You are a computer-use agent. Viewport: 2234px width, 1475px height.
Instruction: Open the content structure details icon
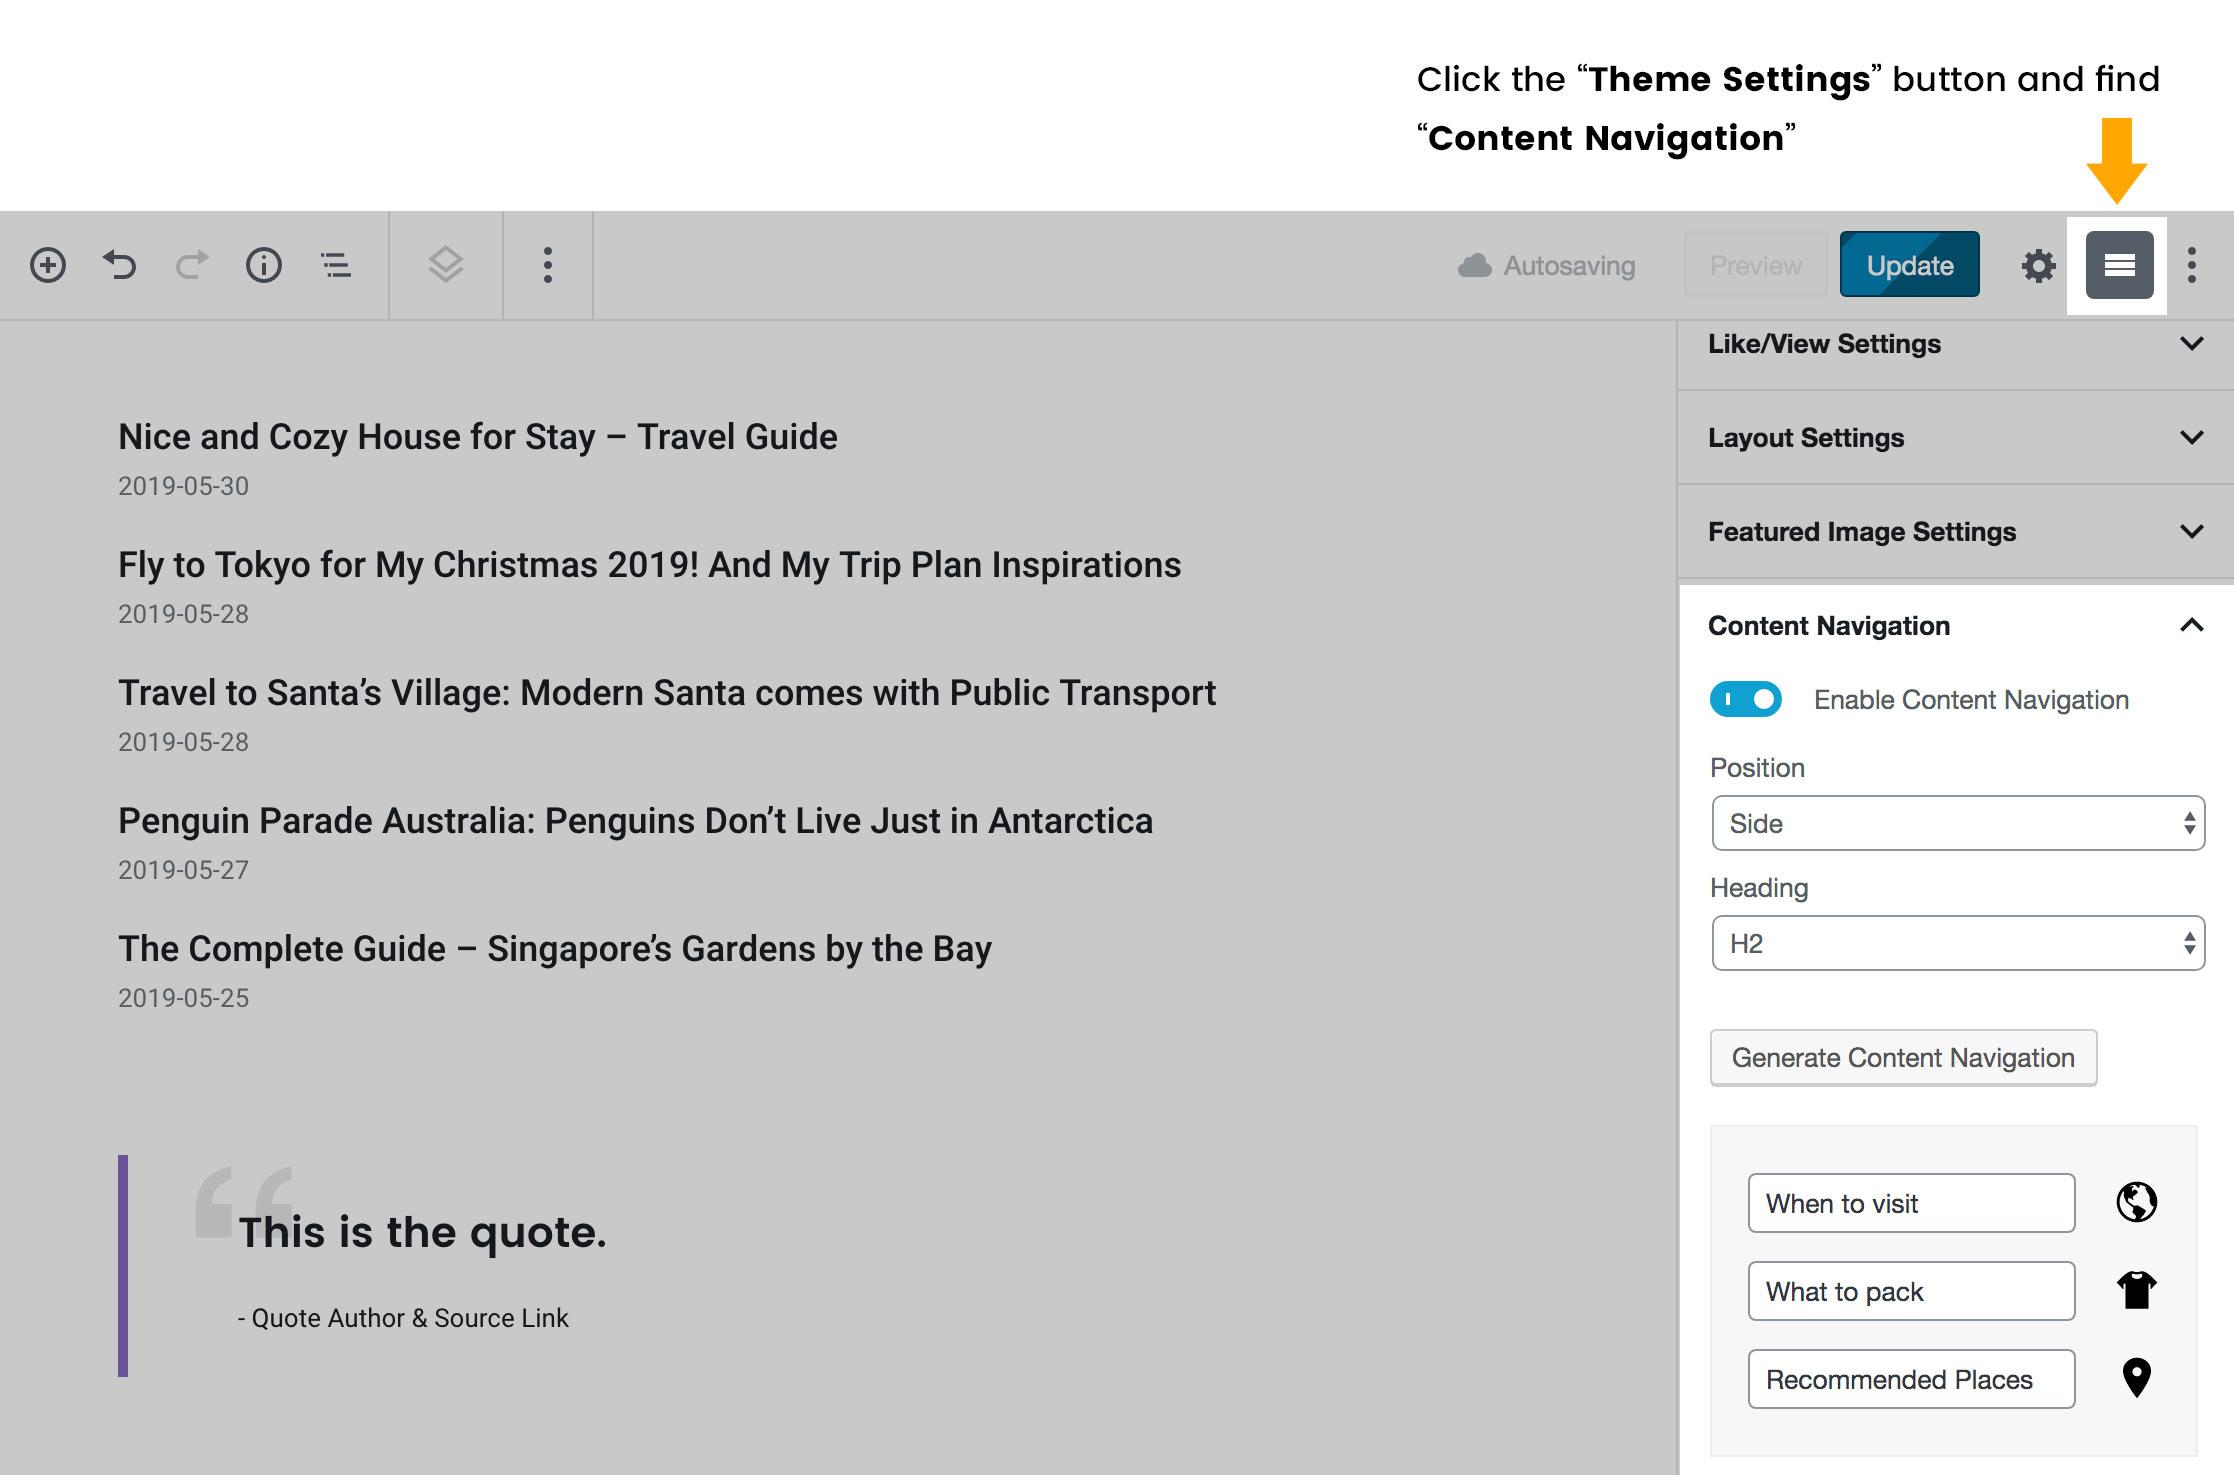click(x=263, y=265)
